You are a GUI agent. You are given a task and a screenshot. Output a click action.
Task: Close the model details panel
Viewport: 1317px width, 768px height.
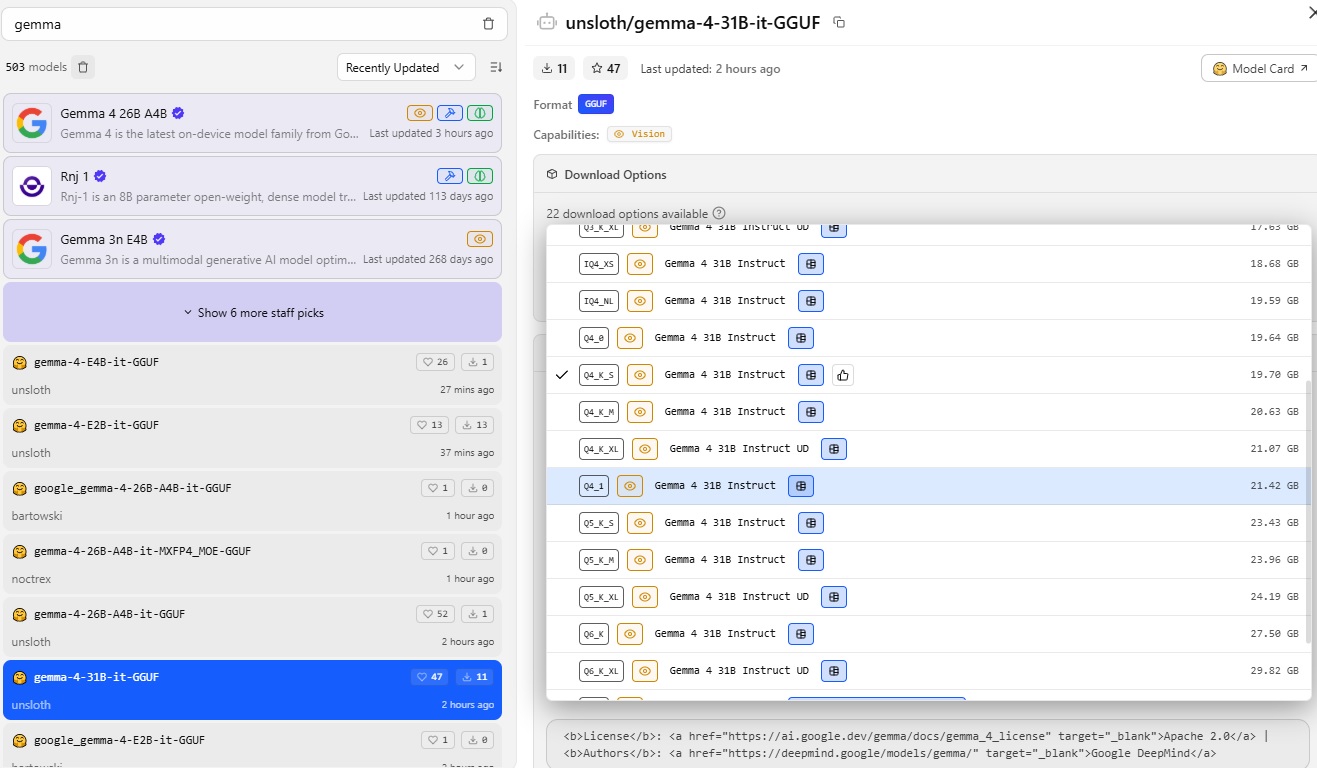tap(1311, 12)
